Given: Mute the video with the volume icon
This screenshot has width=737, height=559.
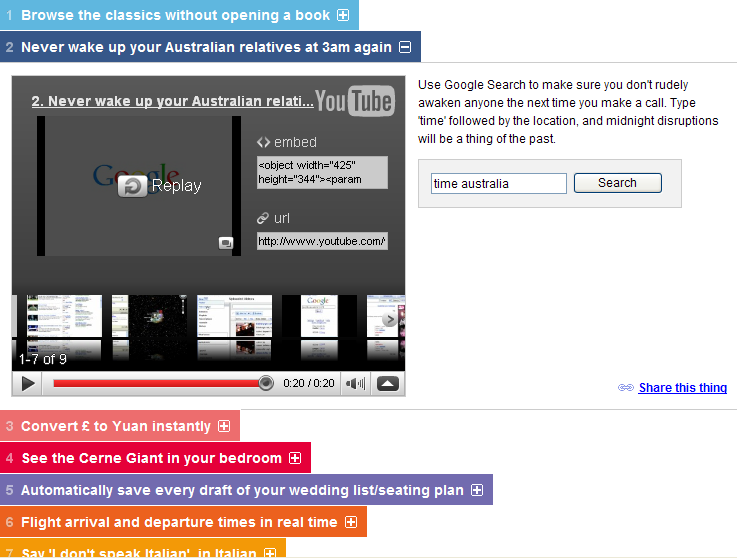Looking at the screenshot, I should coord(355,383).
